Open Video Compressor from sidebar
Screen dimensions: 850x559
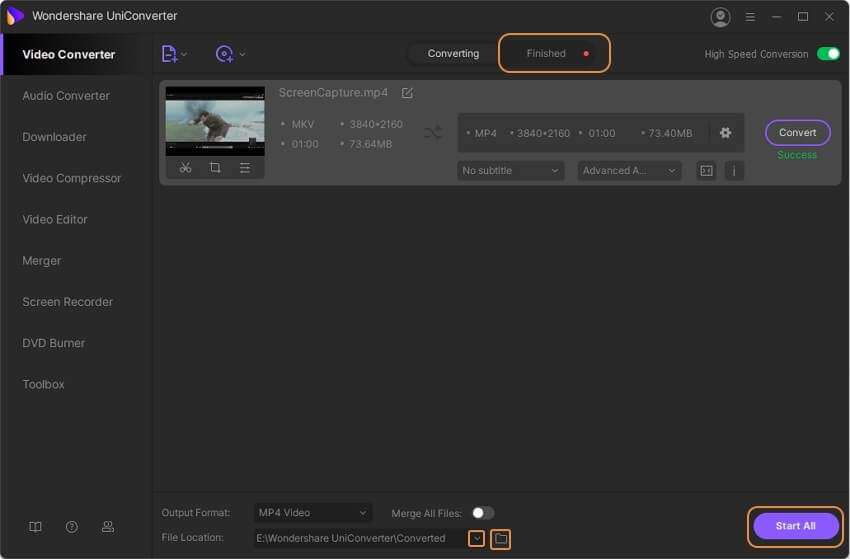(x=72, y=178)
